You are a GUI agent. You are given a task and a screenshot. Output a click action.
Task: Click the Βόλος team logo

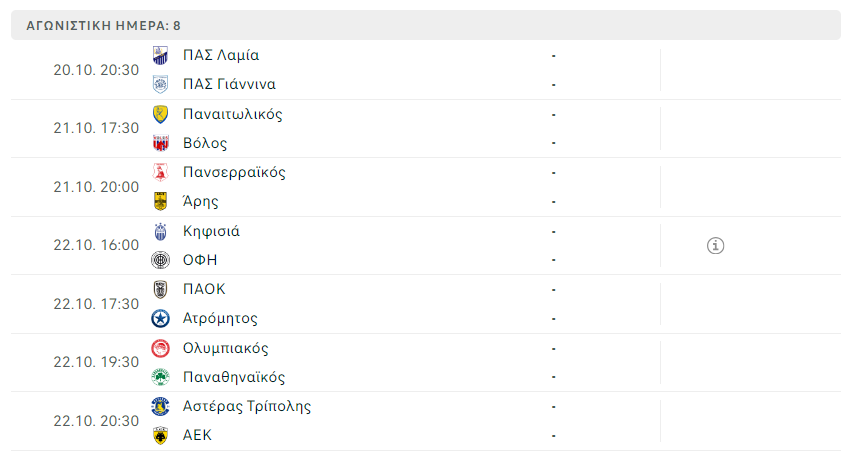coord(160,143)
